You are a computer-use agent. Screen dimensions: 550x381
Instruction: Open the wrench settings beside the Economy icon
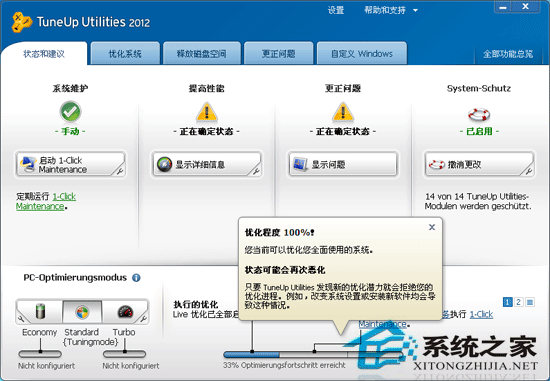pyautogui.click(x=21, y=319)
